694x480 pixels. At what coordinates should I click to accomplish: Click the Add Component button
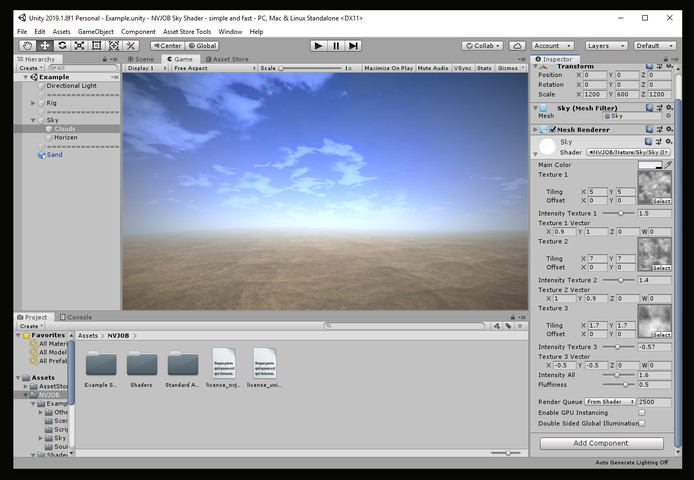click(x=601, y=443)
